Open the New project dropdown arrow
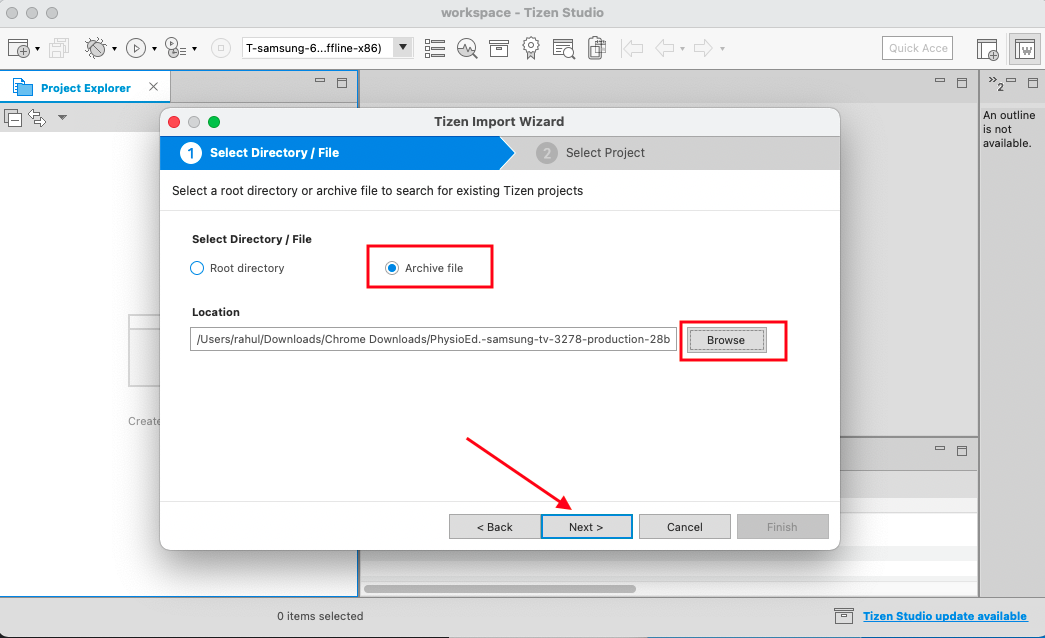 [x=37, y=49]
